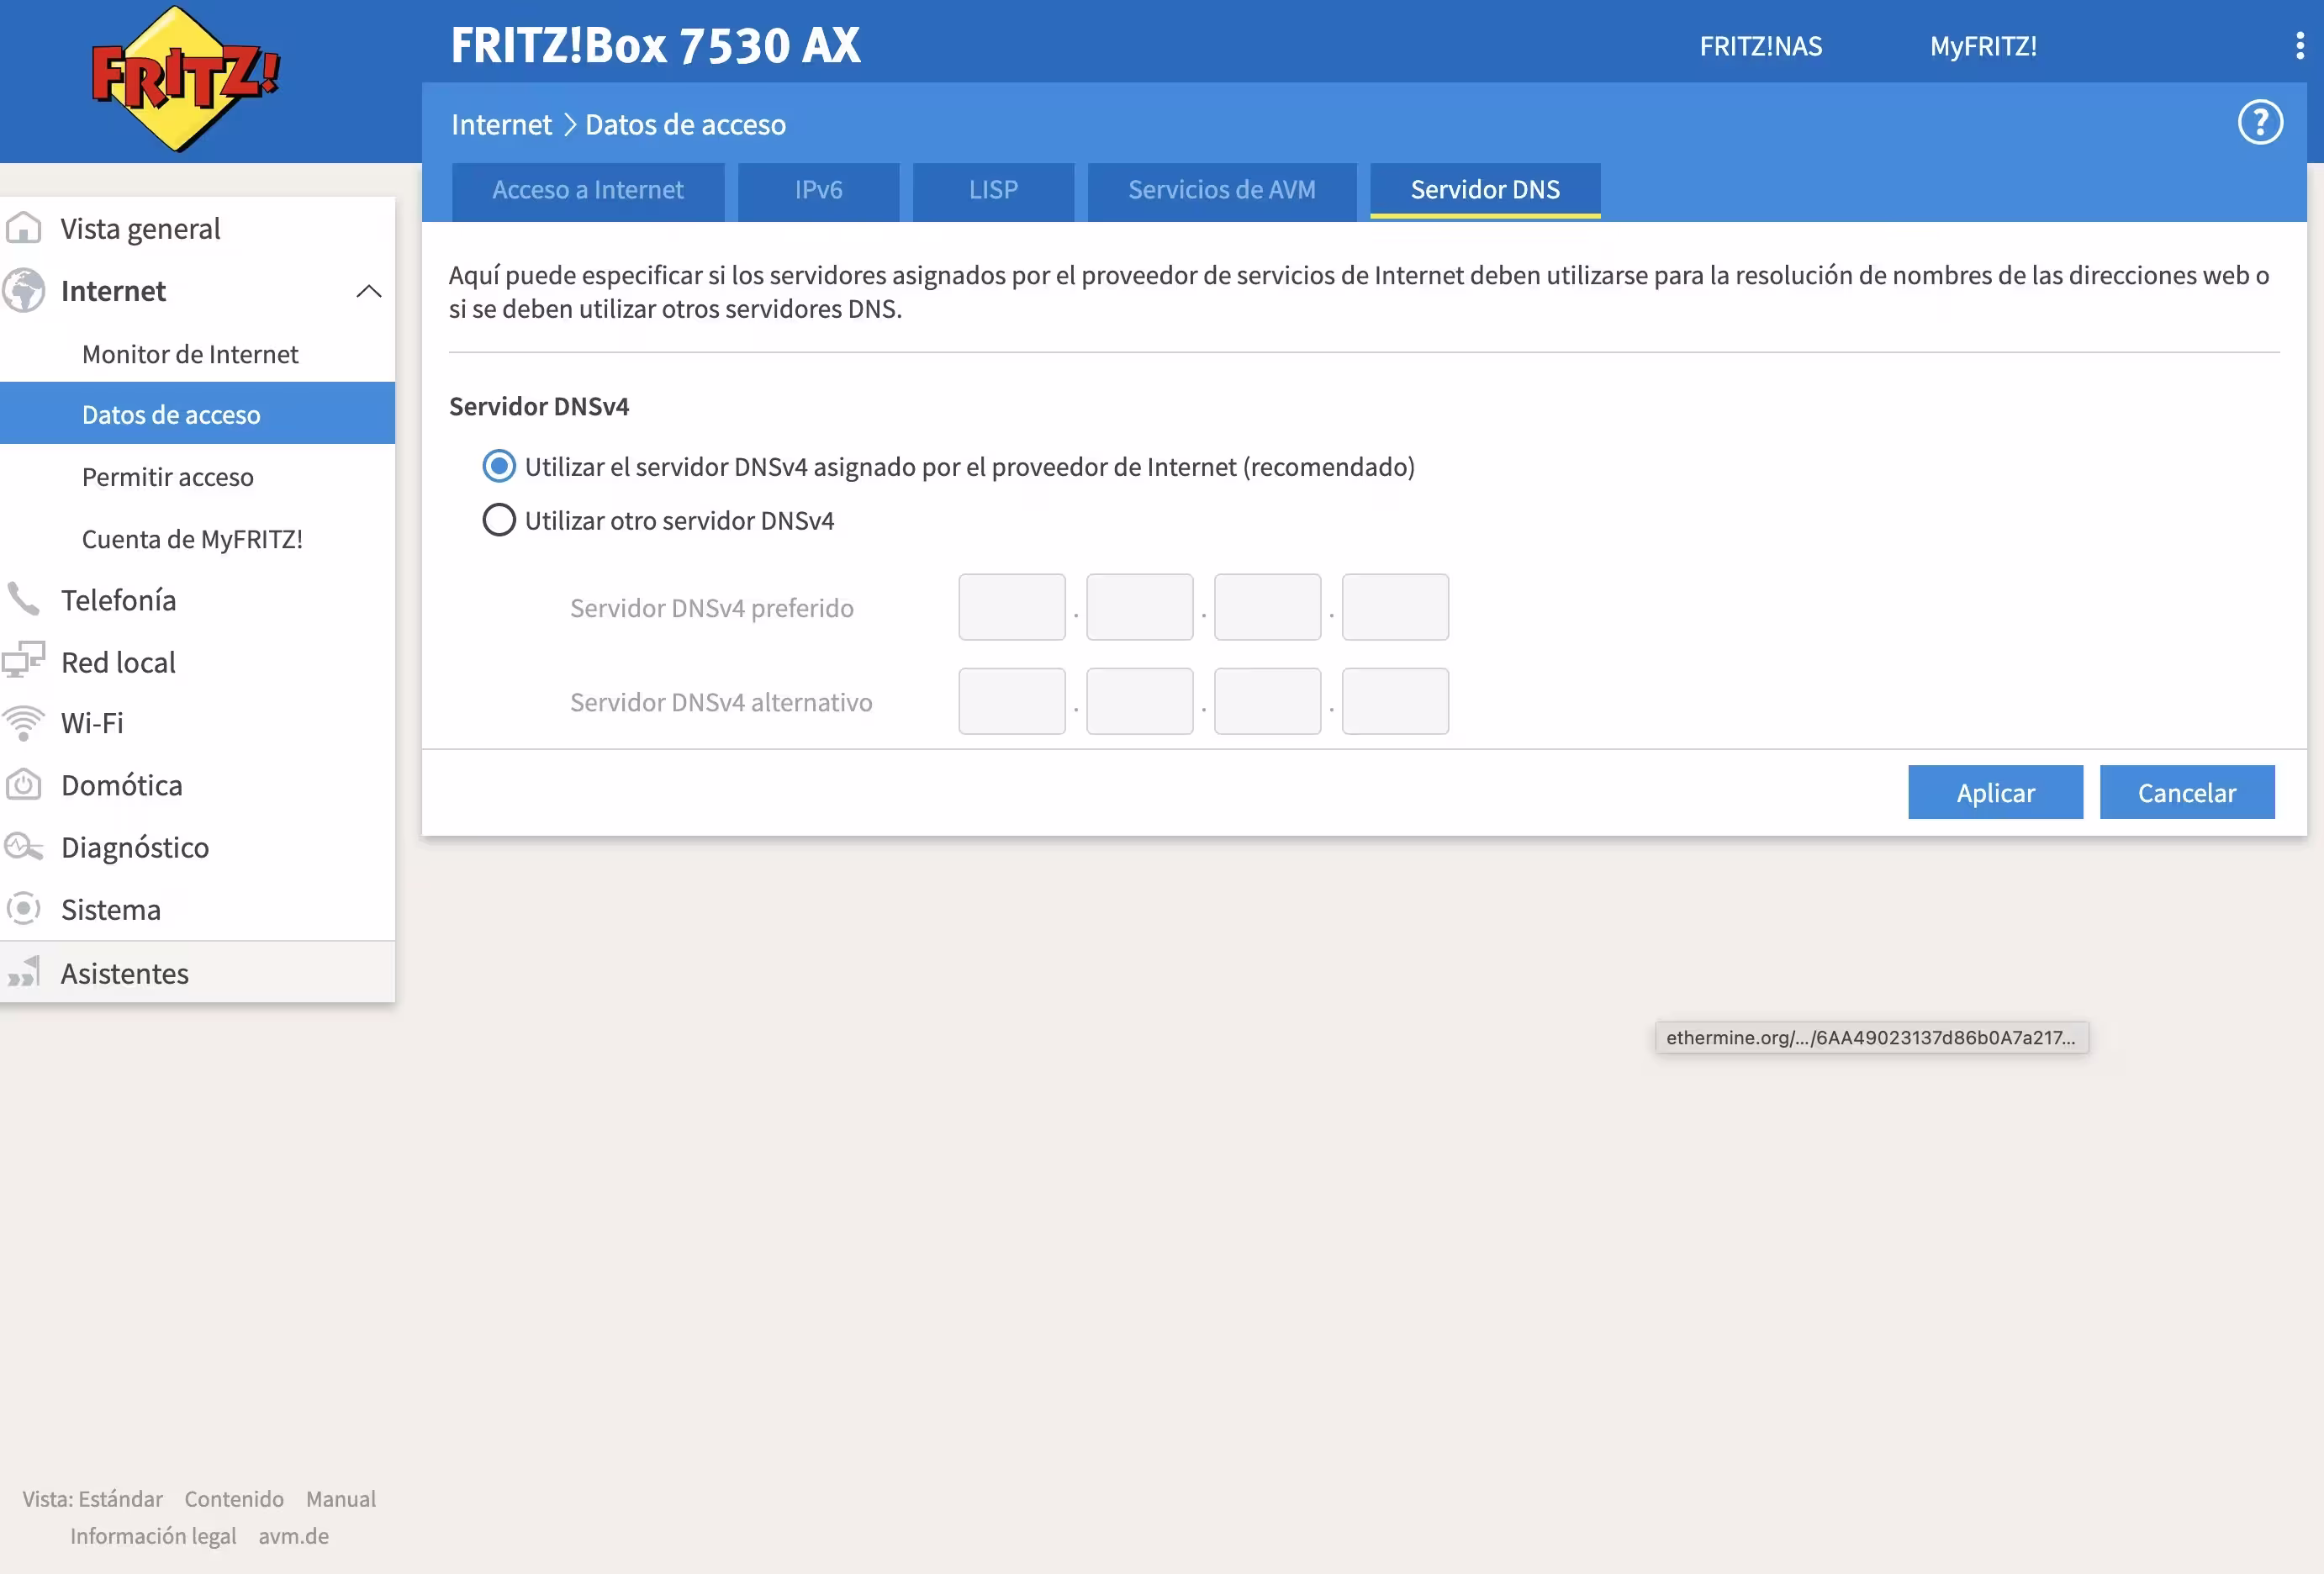Open the Servicios de AVM tab

click(x=1222, y=190)
